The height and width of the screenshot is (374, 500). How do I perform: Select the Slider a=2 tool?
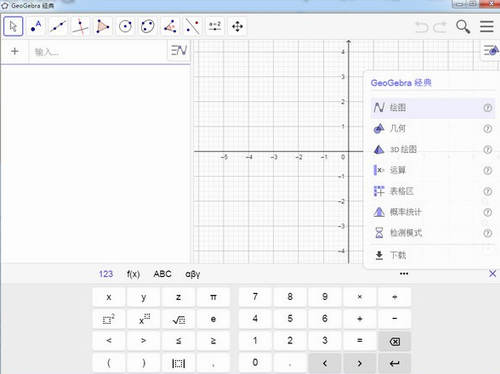click(x=215, y=26)
